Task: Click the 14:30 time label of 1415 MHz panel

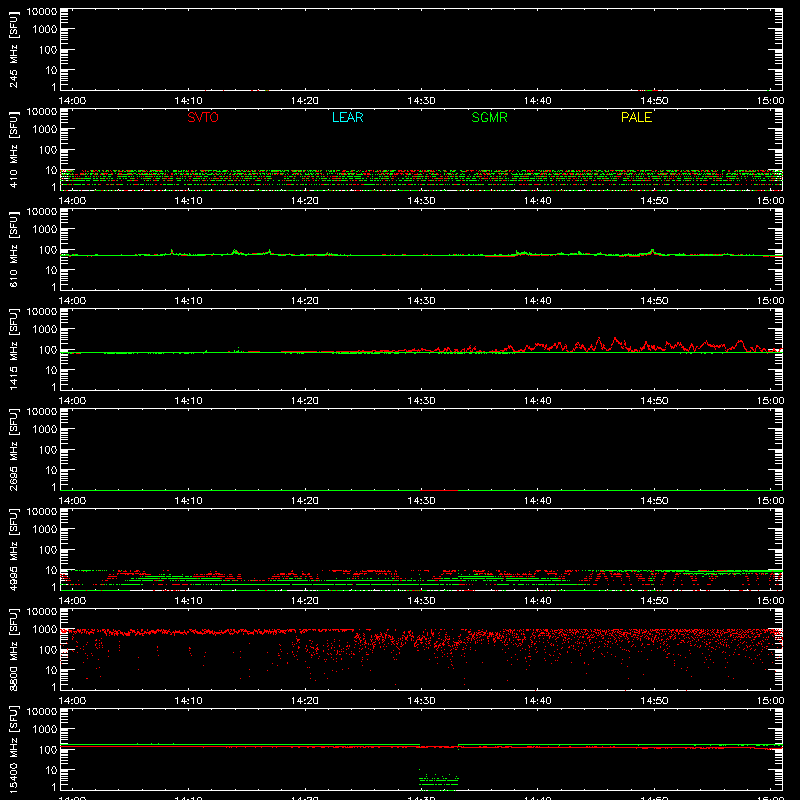Action: point(421,401)
